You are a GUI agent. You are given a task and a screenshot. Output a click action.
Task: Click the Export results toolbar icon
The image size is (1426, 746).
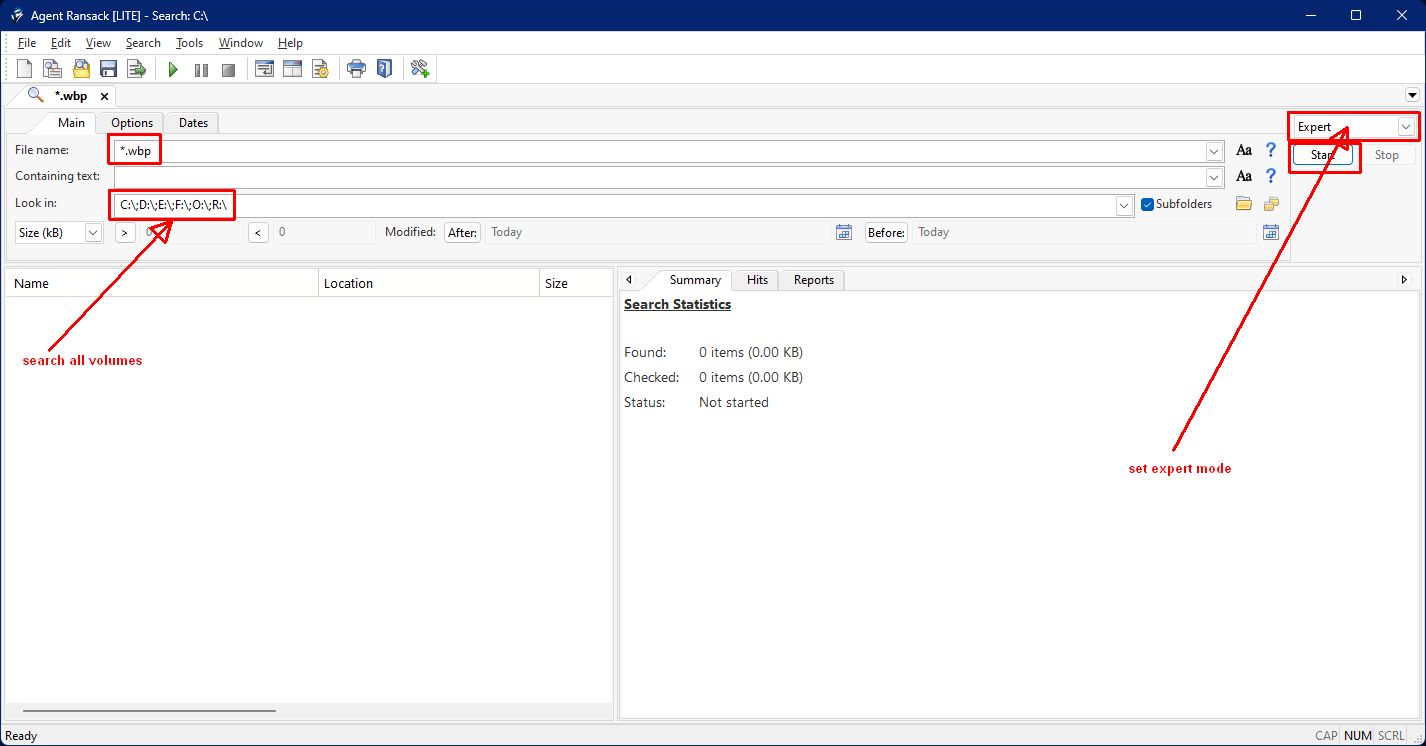pos(136,69)
